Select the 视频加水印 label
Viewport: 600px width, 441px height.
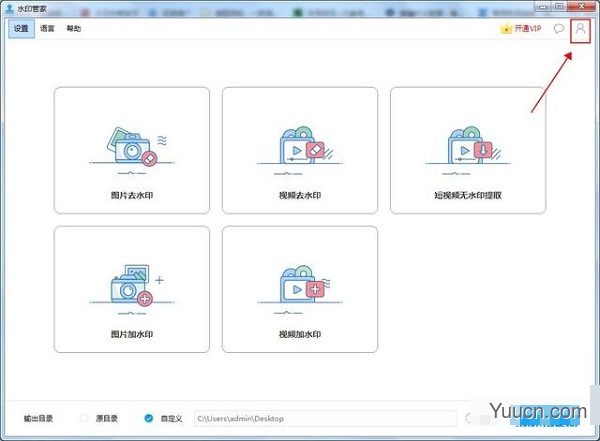coord(300,335)
